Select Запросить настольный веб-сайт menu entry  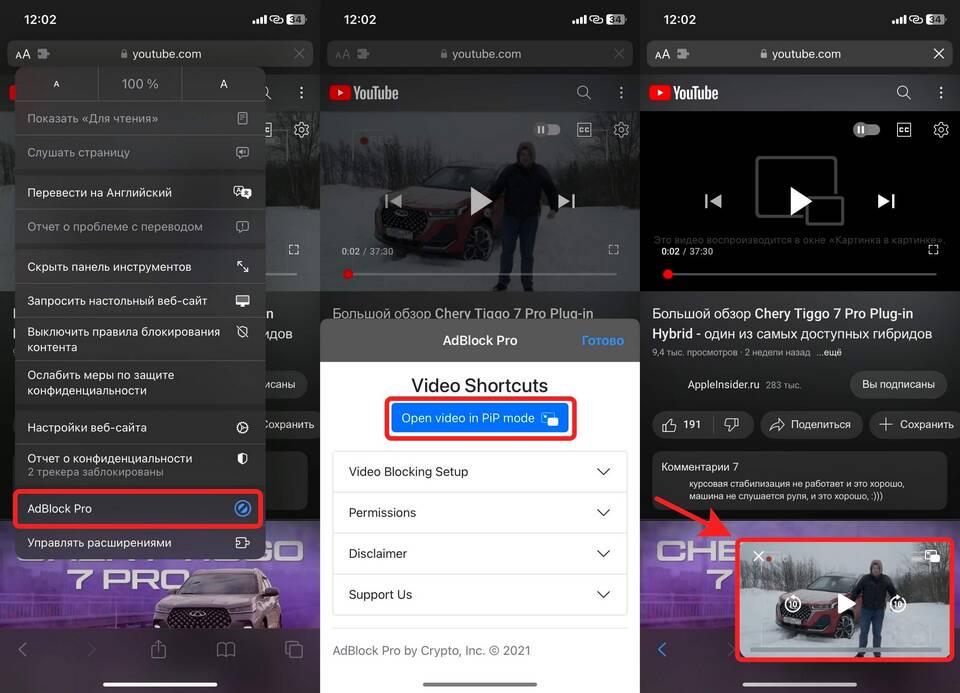(x=139, y=301)
